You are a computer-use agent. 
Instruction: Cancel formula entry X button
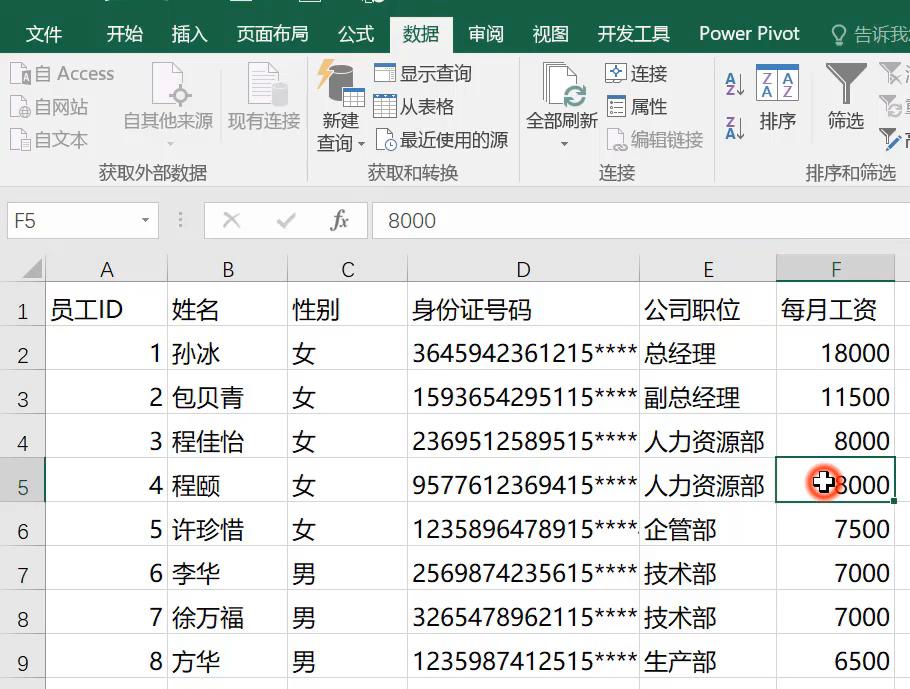pos(231,221)
